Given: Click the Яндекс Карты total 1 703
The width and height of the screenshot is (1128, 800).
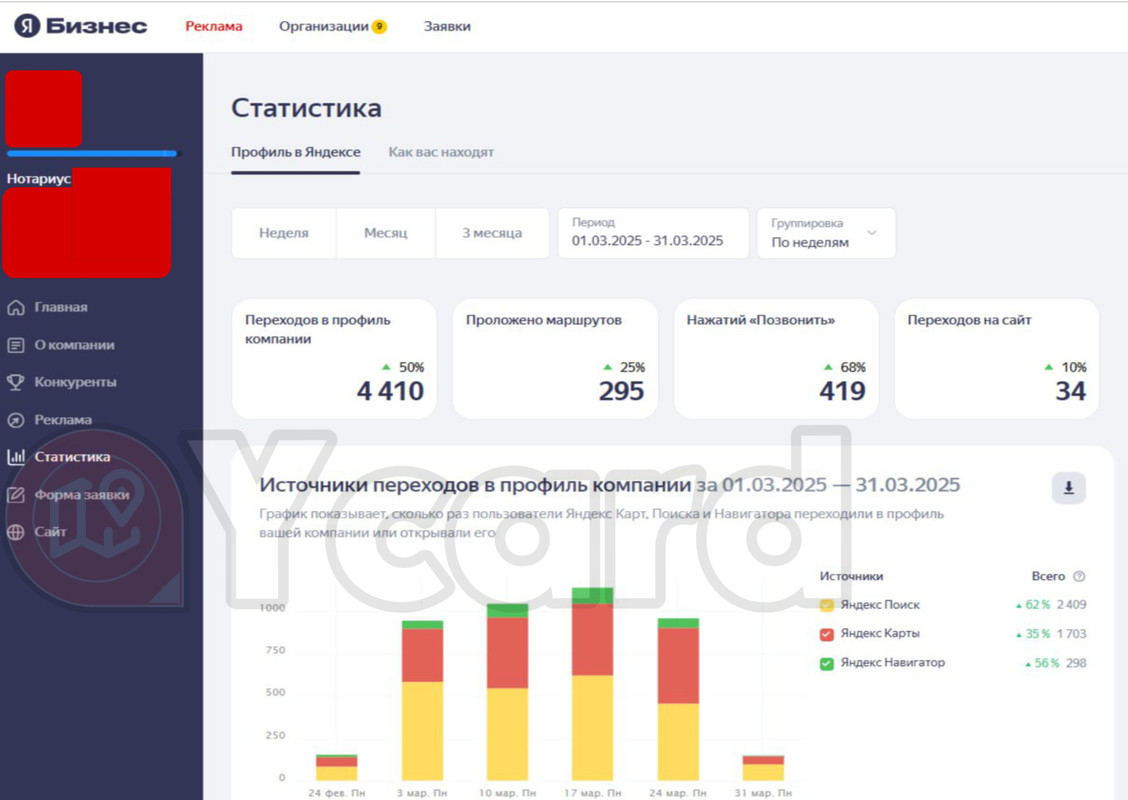Looking at the screenshot, I should tap(1071, 634).
